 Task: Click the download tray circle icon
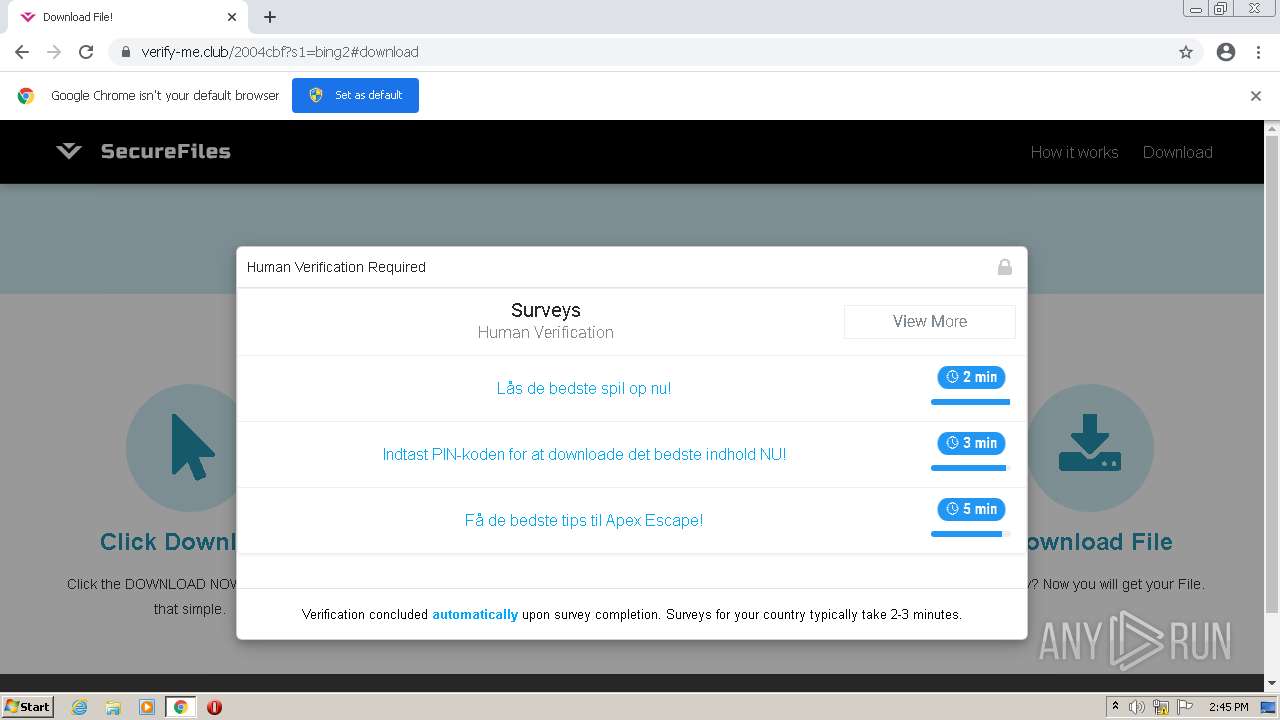pos(1090,447)
